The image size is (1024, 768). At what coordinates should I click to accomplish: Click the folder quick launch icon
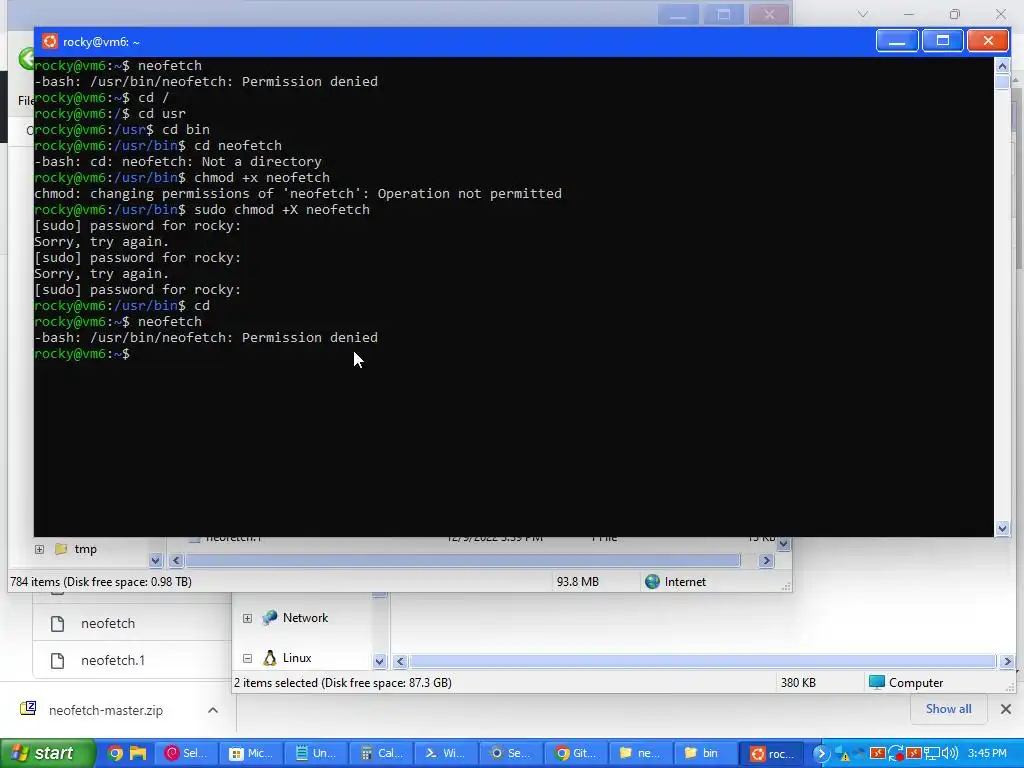point(138,753)
